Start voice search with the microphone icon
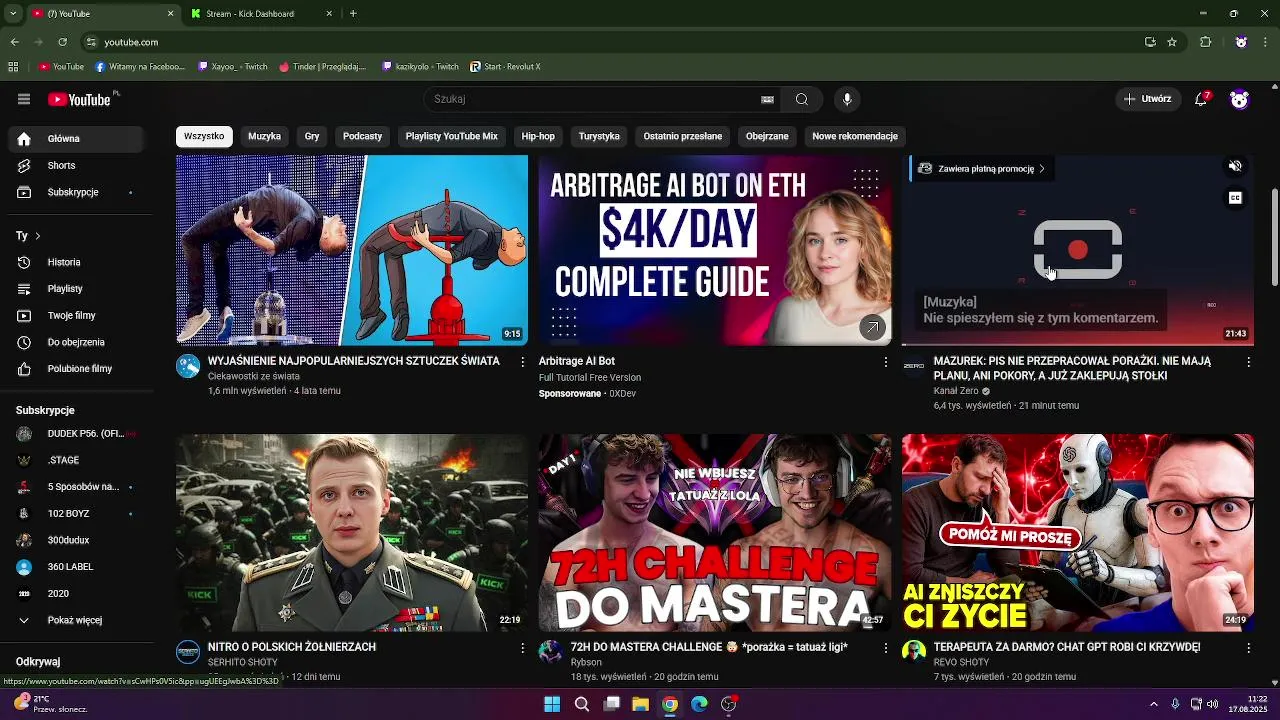Screen dimensions: 1280x720 click(847, 99)
